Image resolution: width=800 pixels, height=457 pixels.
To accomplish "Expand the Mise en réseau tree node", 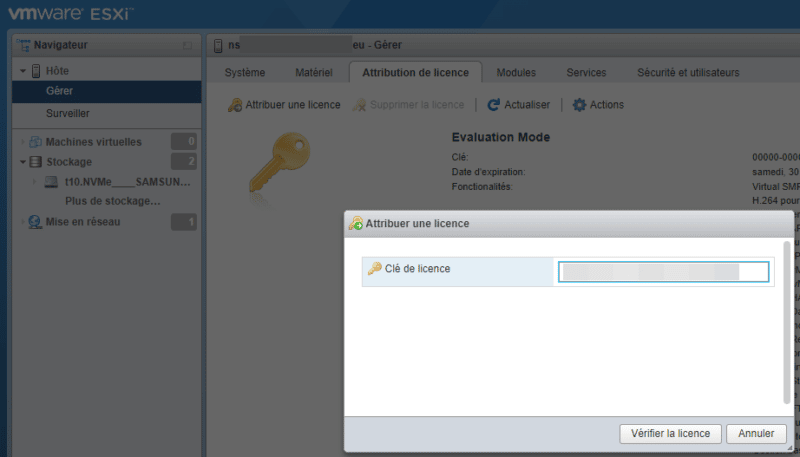I will click(22, 222).
